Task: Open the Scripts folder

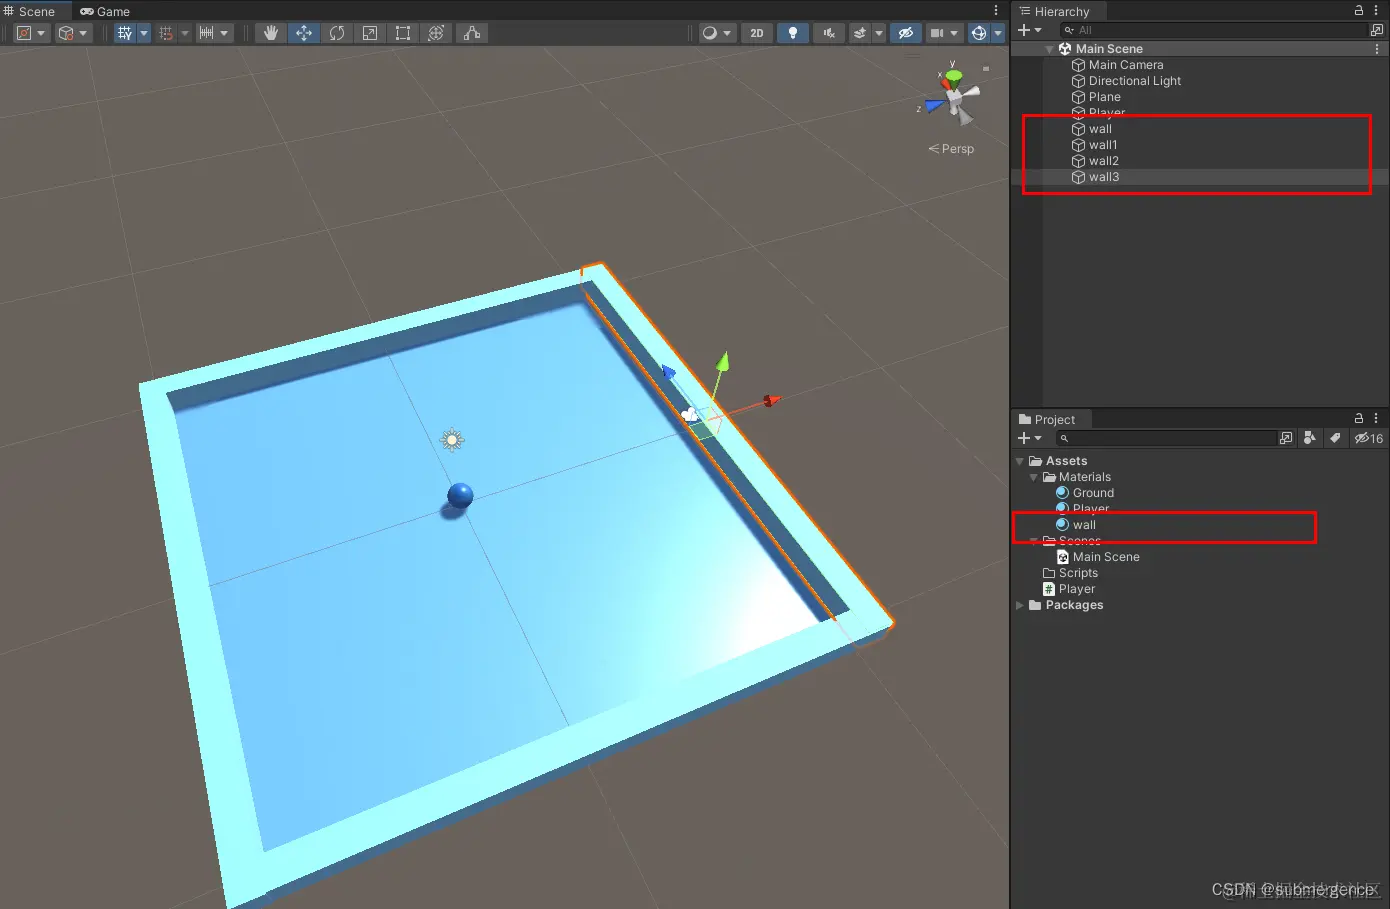Action: (1070, 573)
